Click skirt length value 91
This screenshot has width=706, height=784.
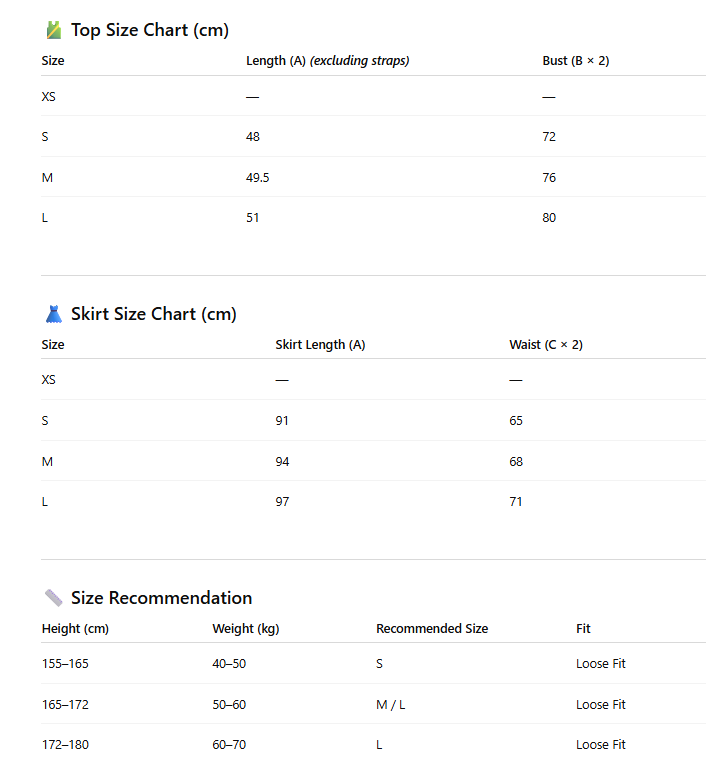[282, 421]
